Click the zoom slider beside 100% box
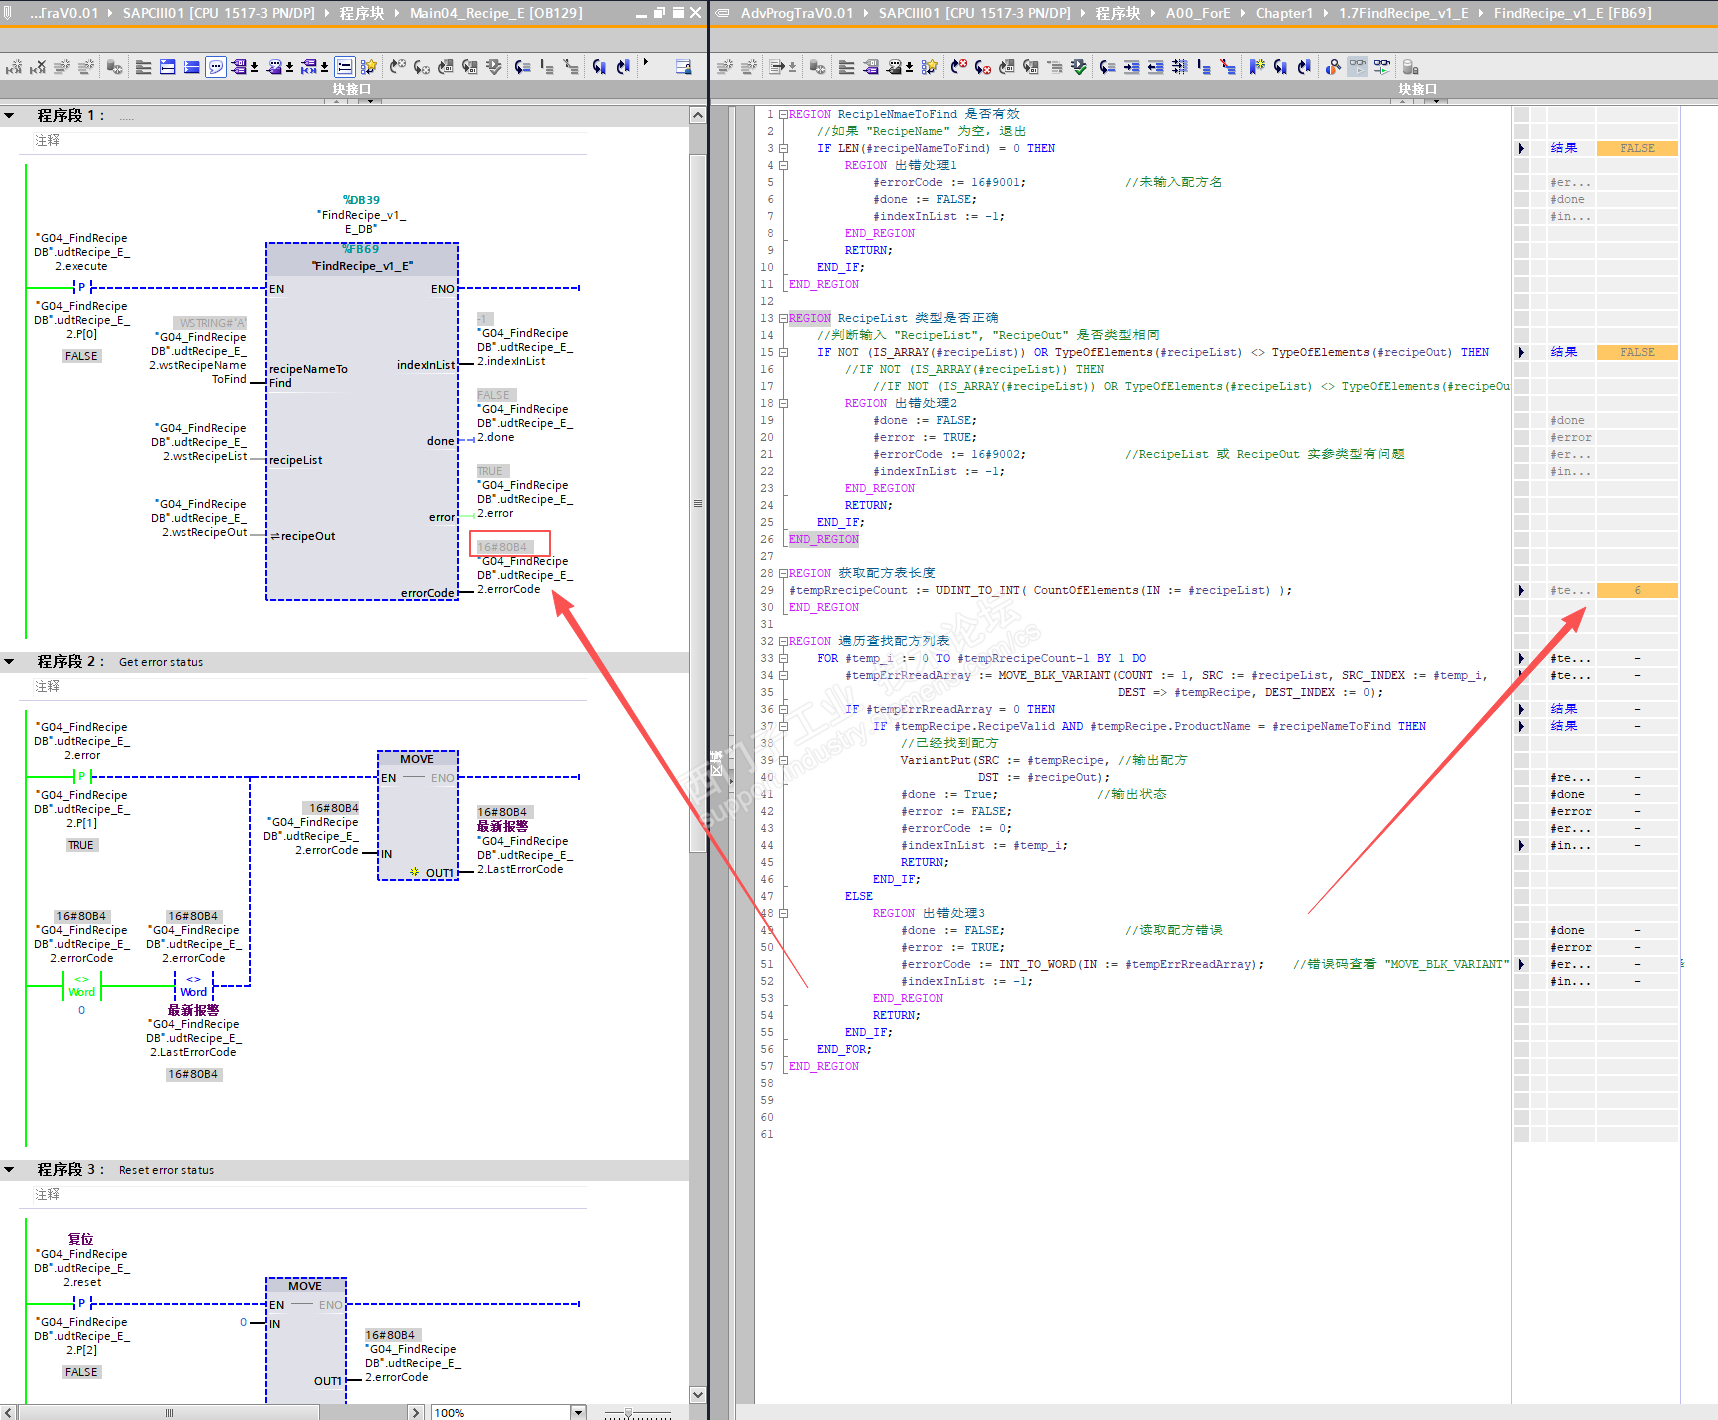 click(x=628, y=1412)
